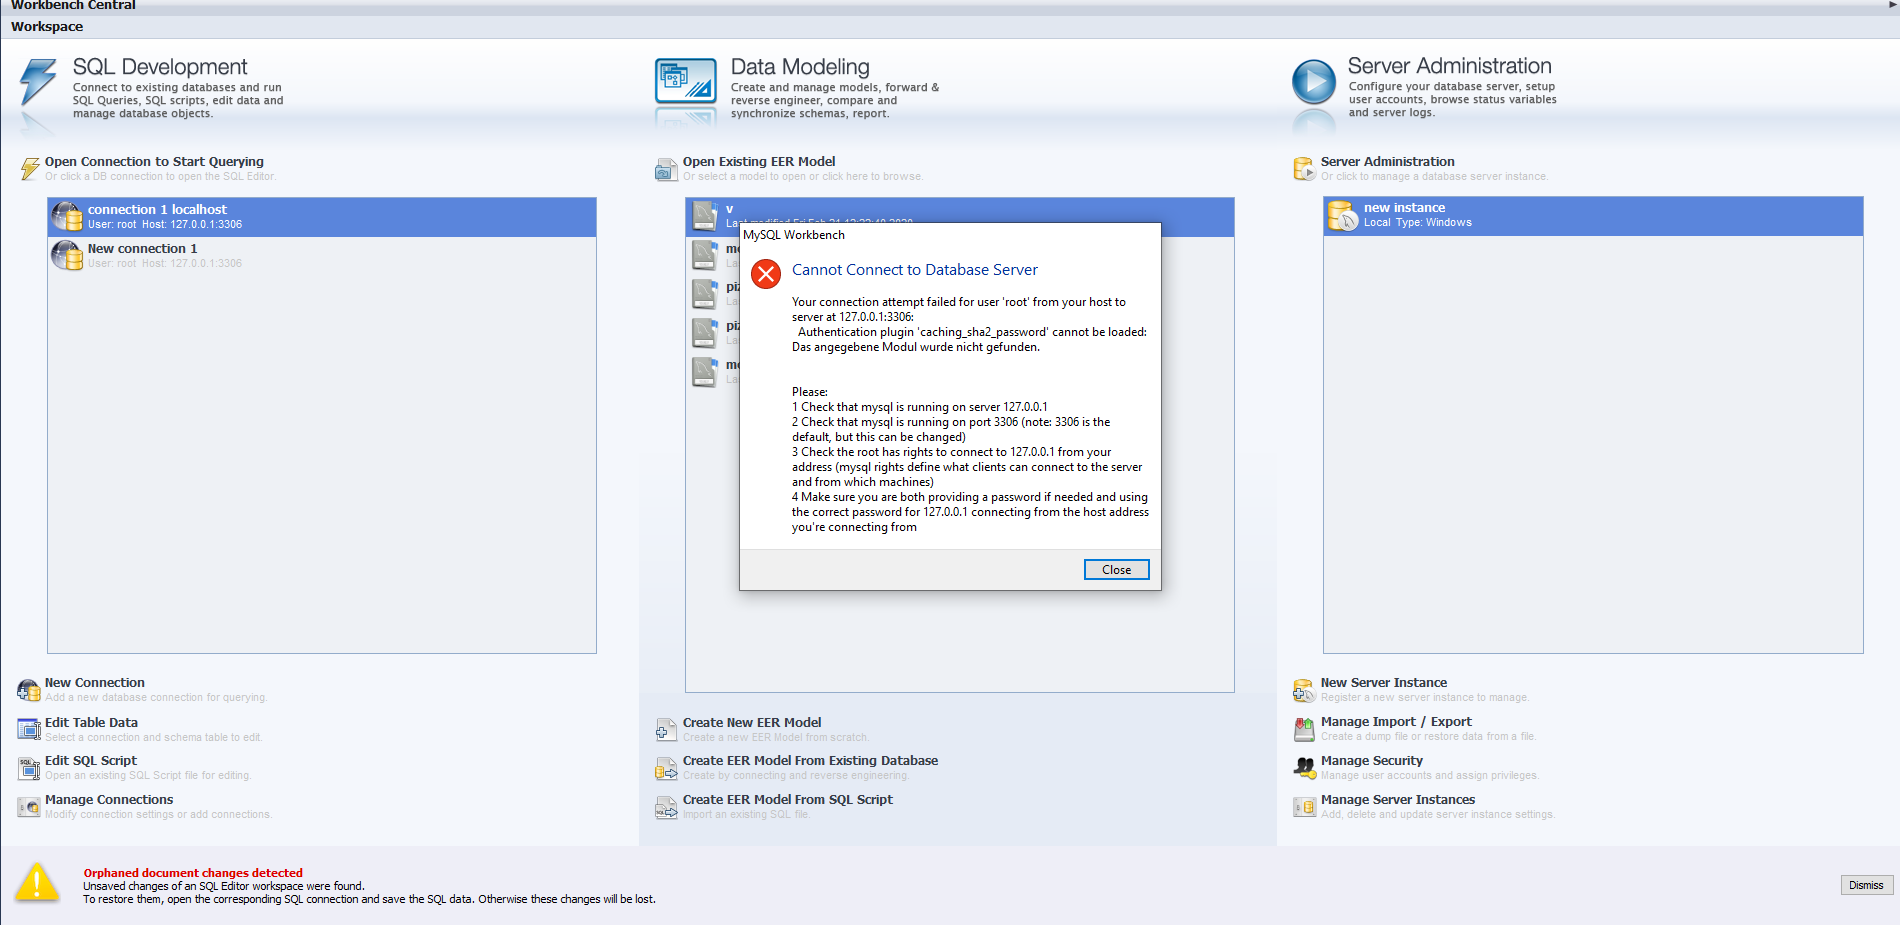Click Open Connection to Start Querying heading
Screen dimensions: 1900x925
coord(154,162)
